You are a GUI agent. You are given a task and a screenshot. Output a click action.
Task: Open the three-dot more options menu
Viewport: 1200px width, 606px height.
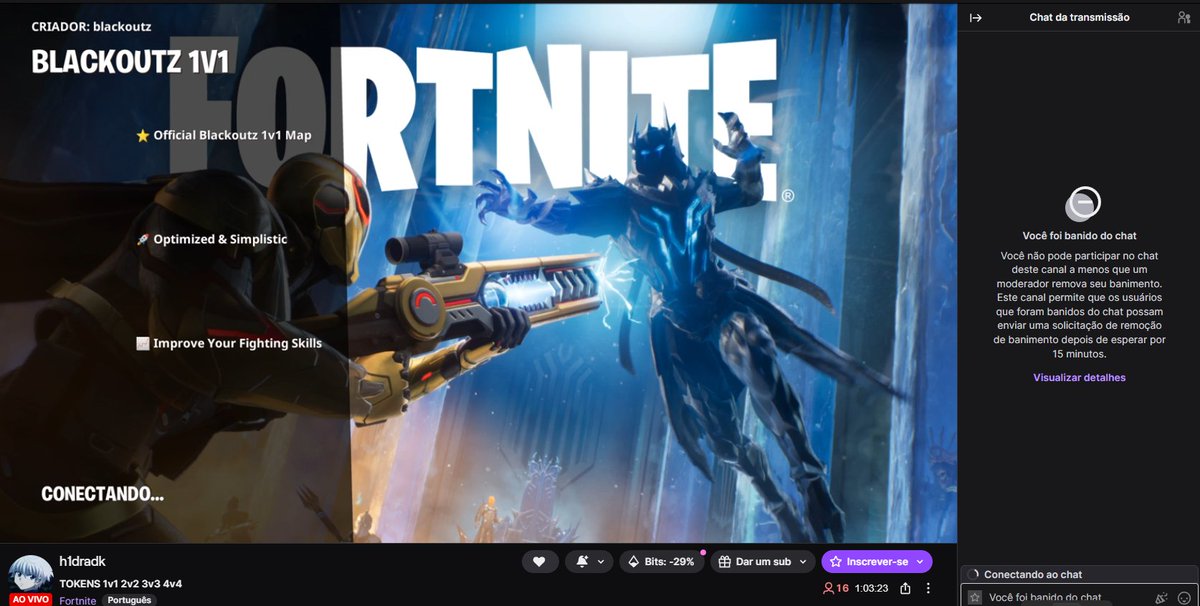(929, 588)
